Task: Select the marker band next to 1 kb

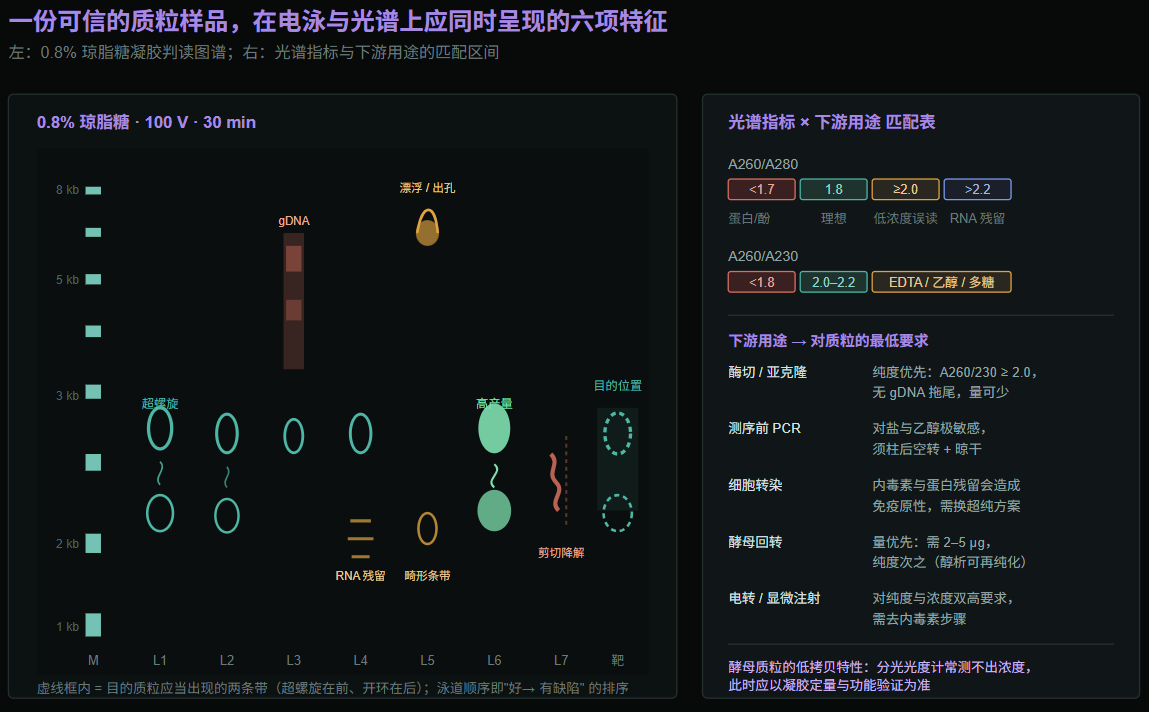Action: [93, 625]
